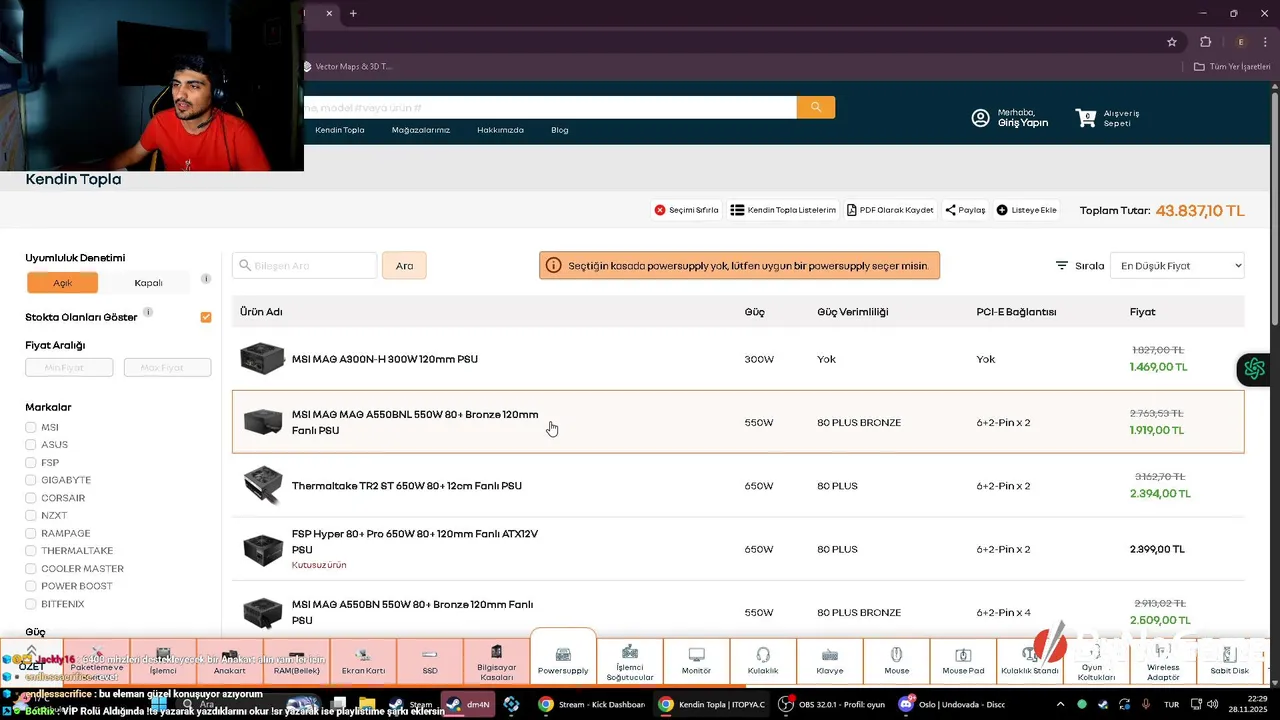
Task: Check the COOLER MASTER brand checkbox
Action: 31,568
